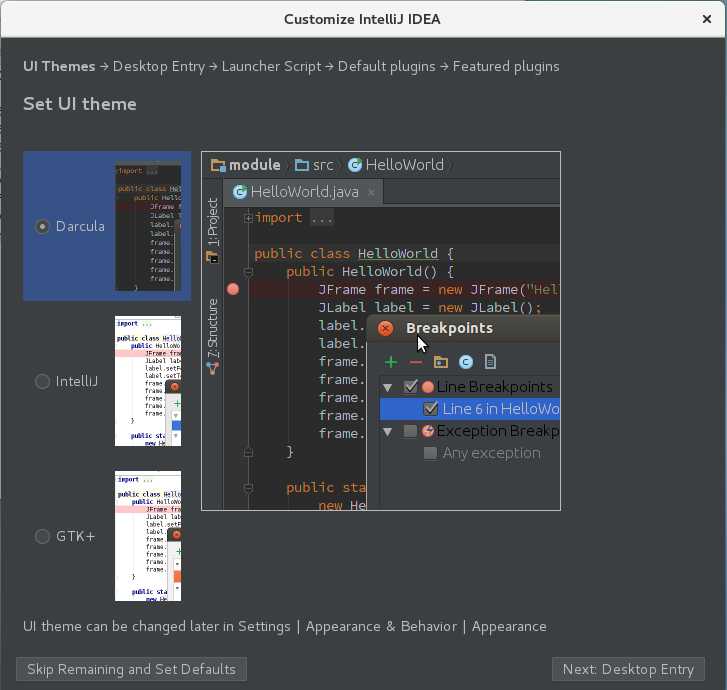
Task: Toggle the Line Breakpoints checkbox
Action: click(410, 386)
